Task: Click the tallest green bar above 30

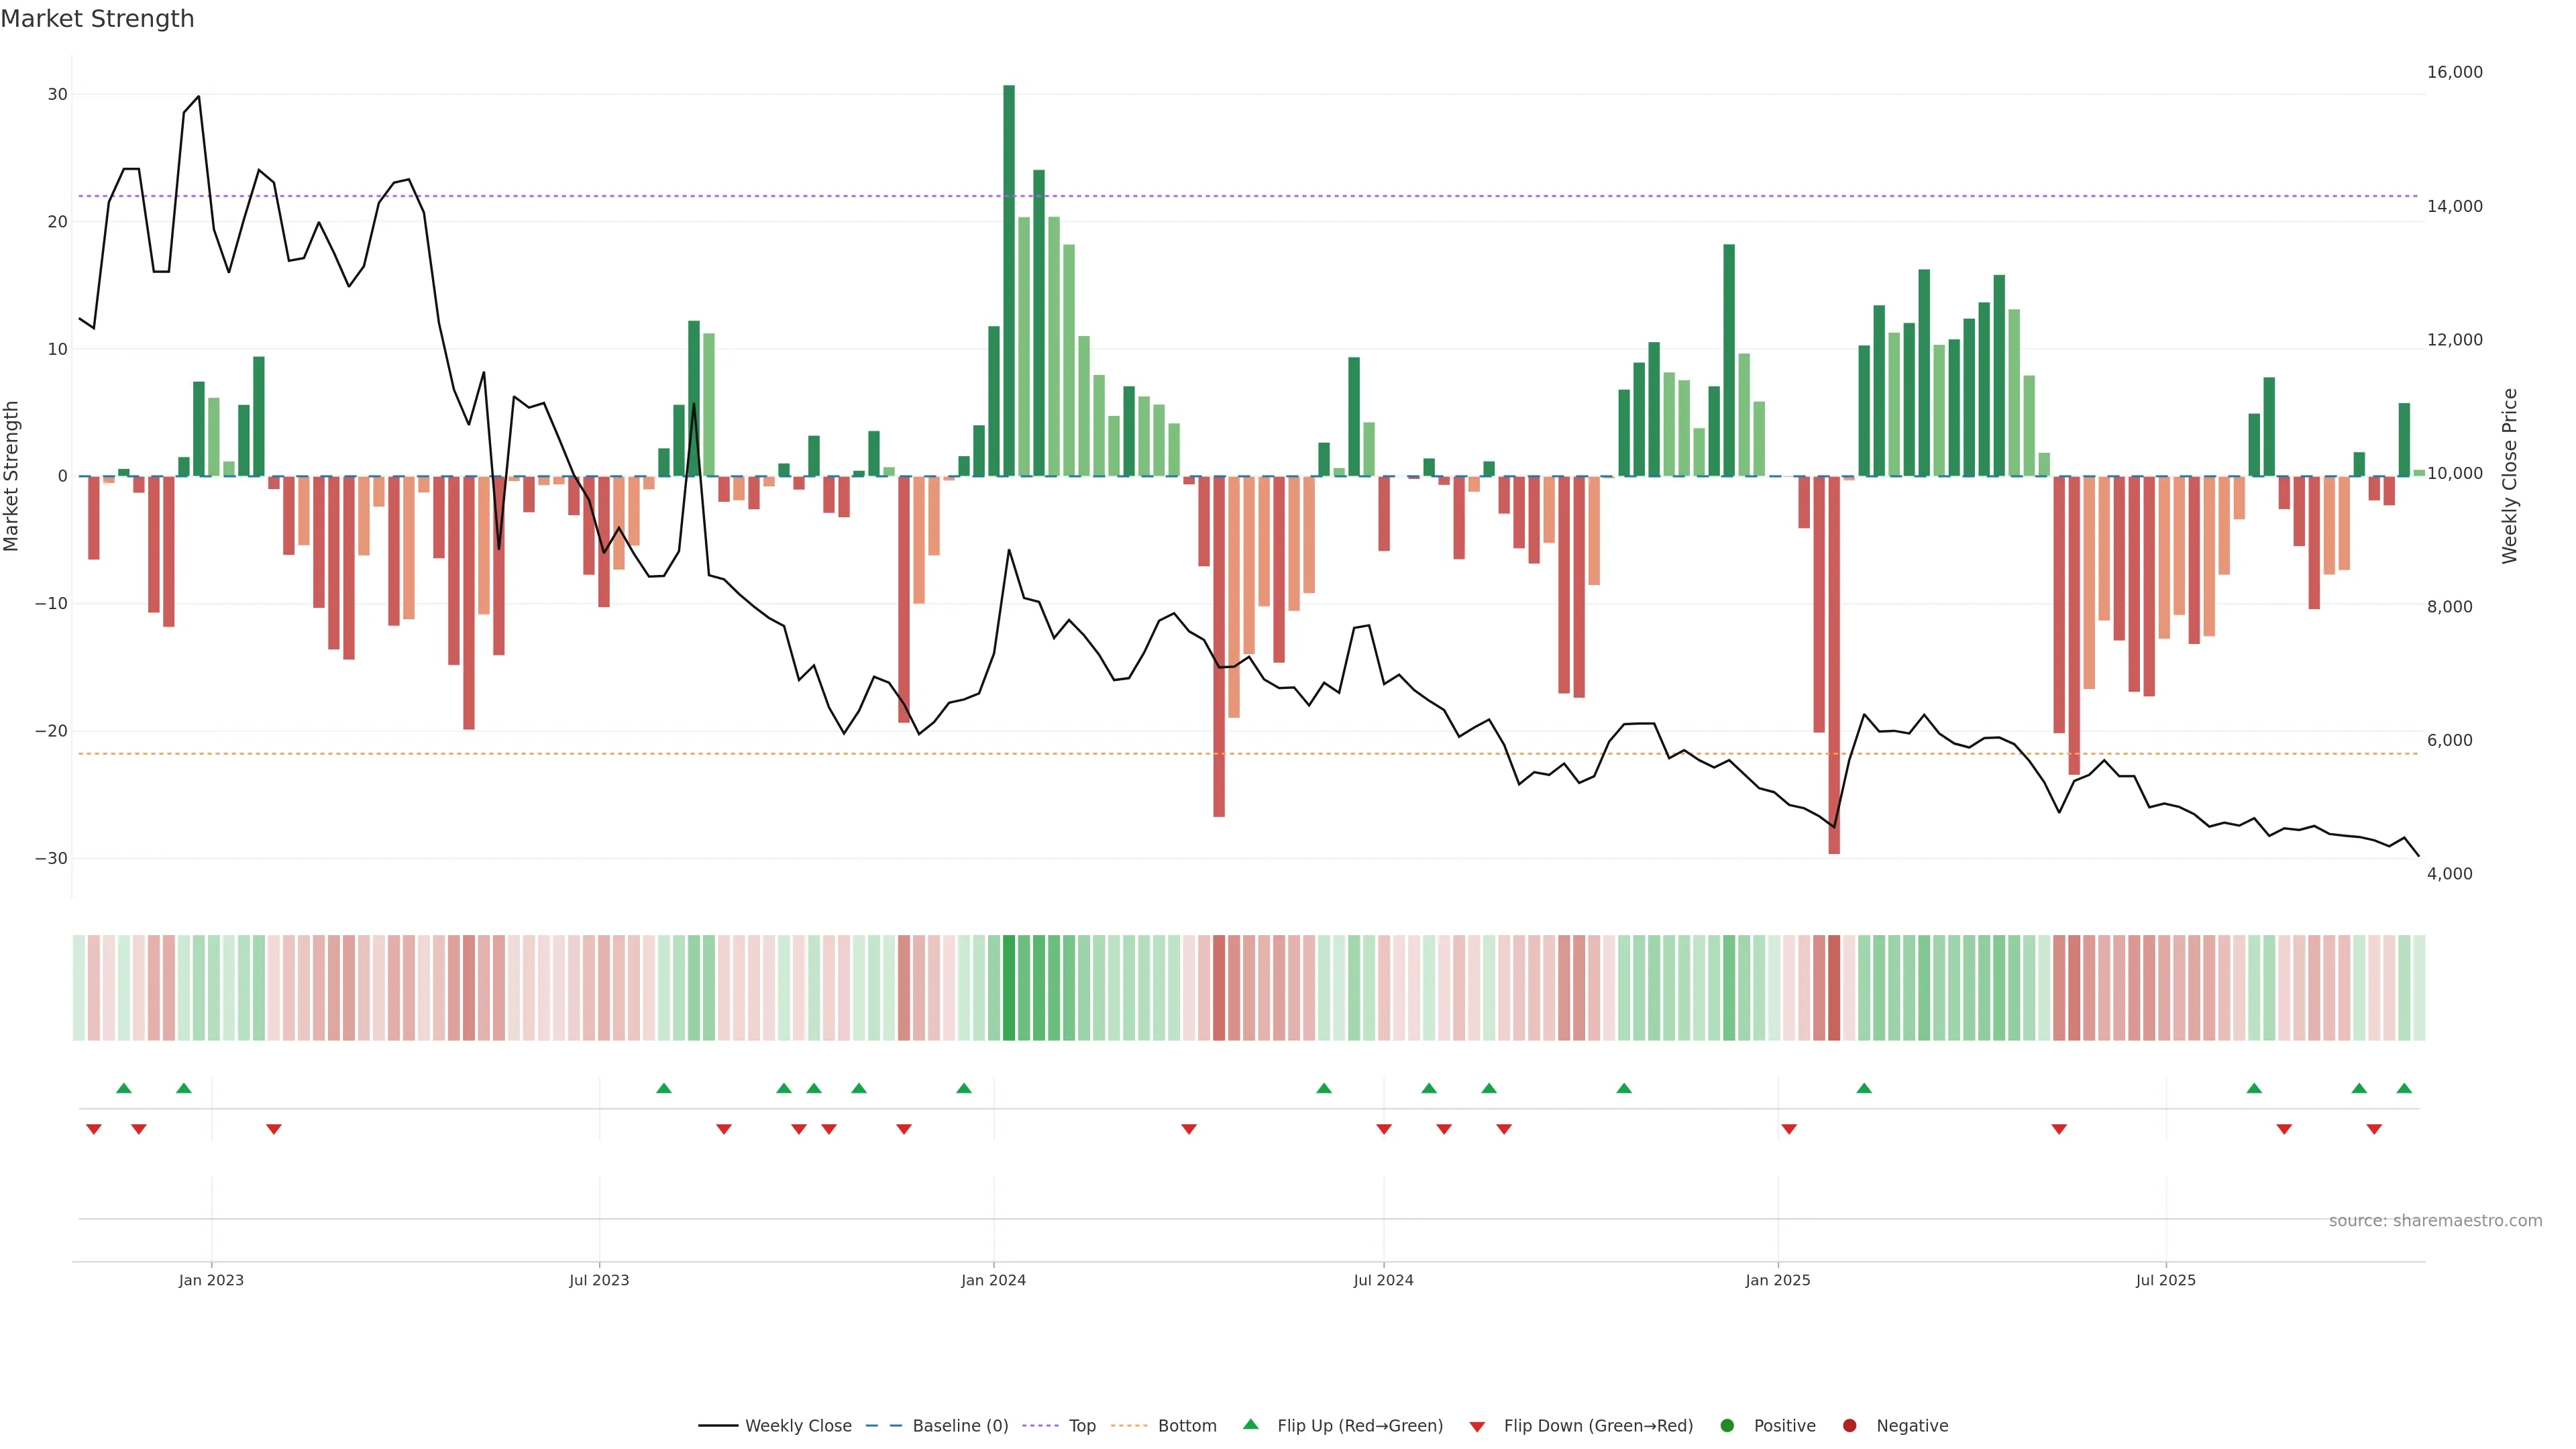Action: pos(1009,280)
